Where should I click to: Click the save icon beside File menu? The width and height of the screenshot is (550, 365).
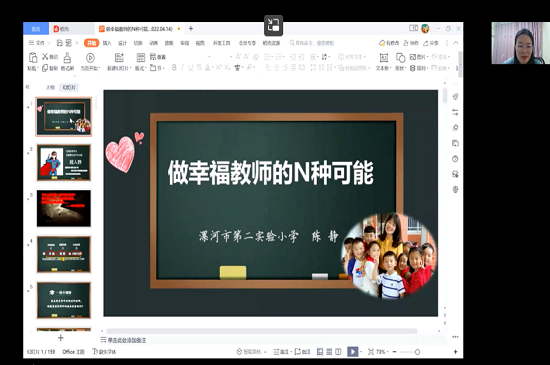[x=60, y=43]
